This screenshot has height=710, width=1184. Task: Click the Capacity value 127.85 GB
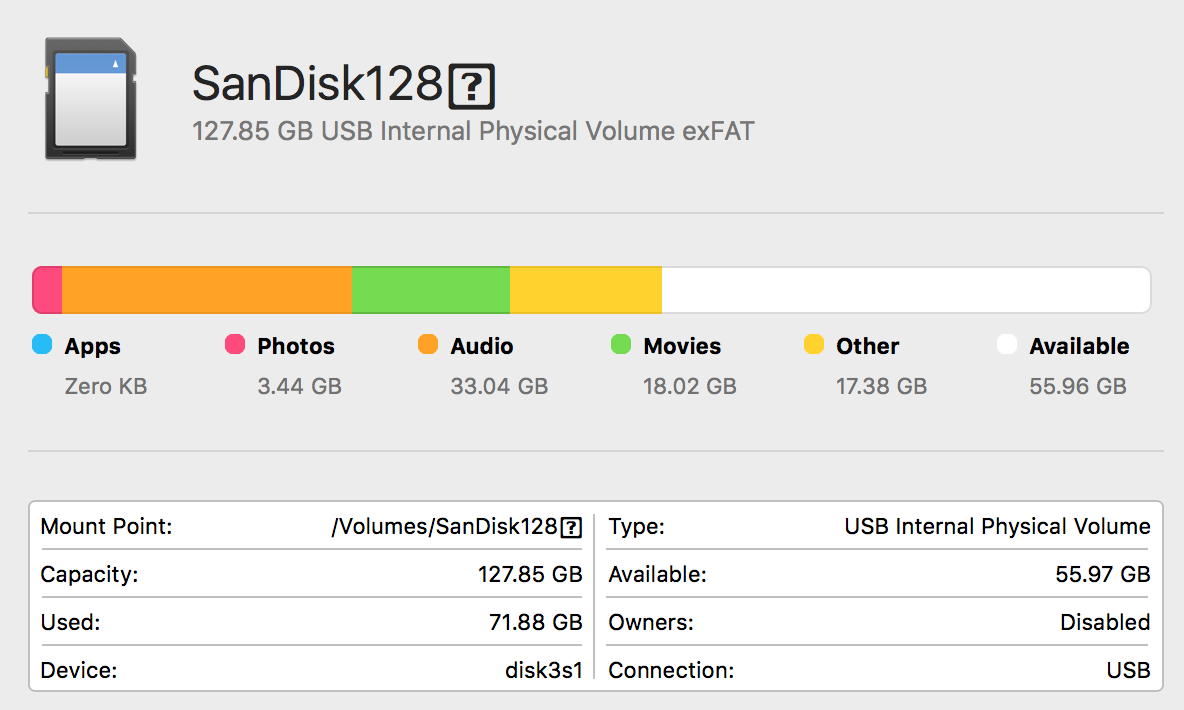pos(530,575)
